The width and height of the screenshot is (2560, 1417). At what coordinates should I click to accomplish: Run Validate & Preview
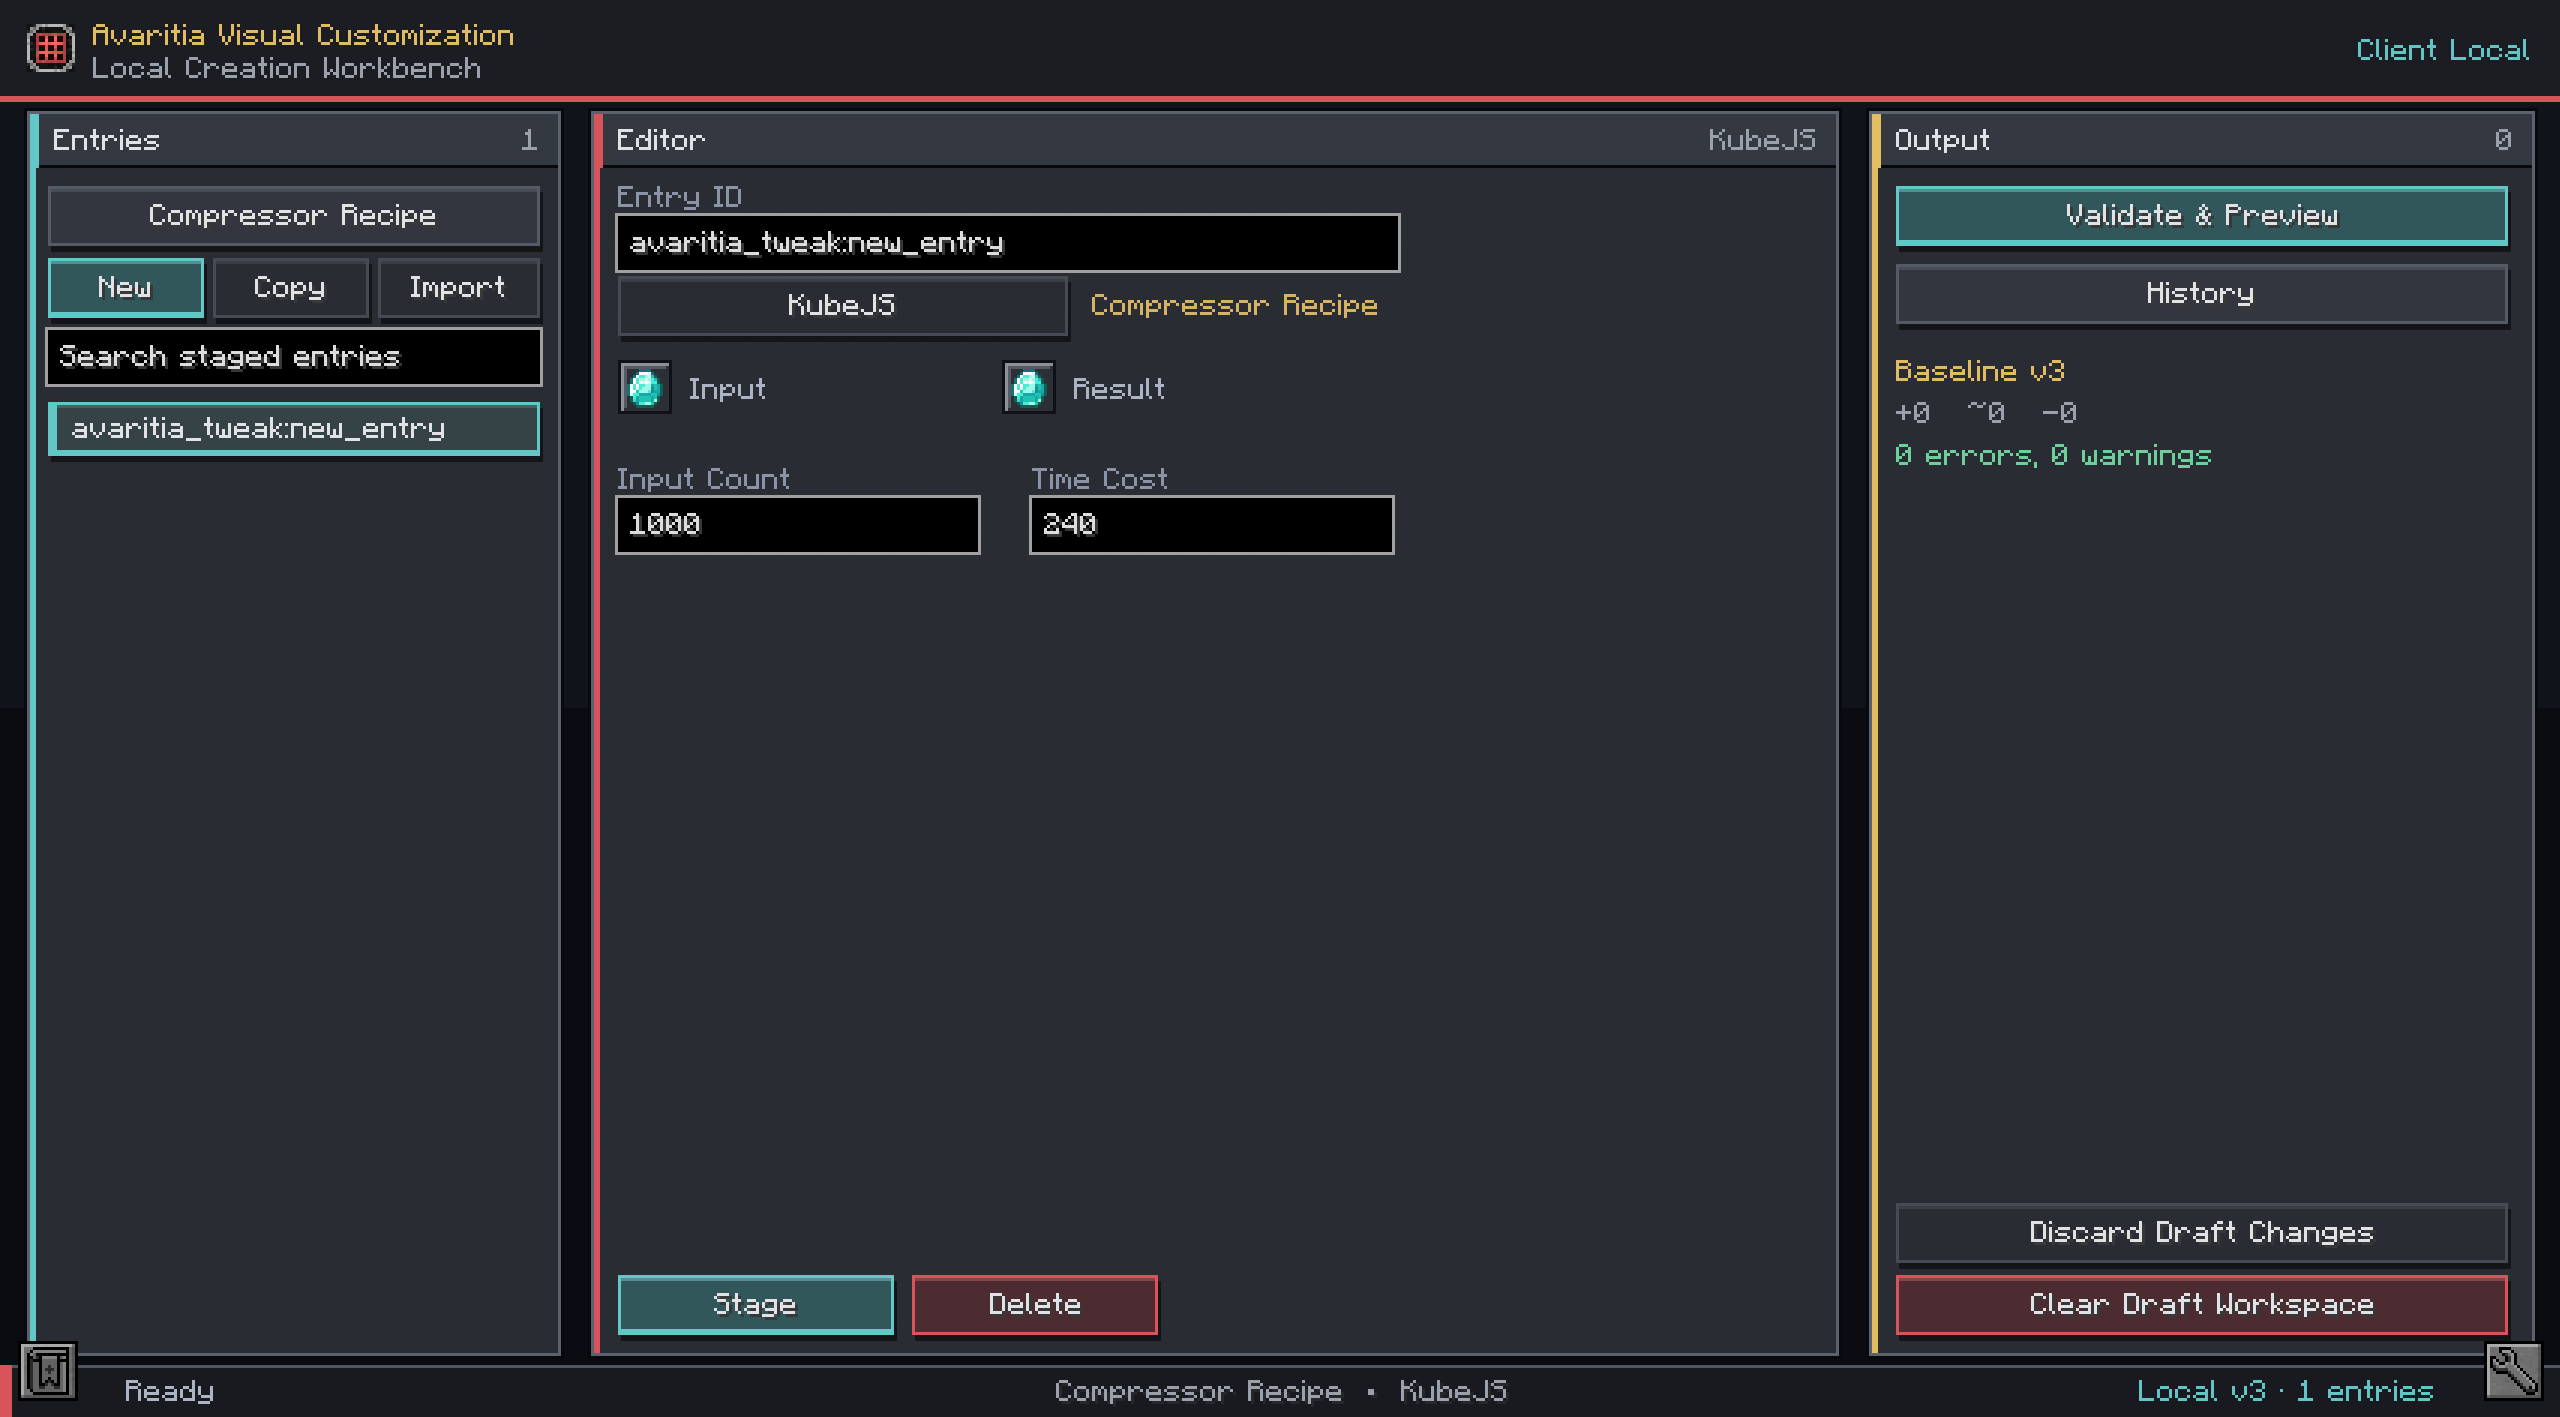pyautogui.click(x=2201, y=215)
